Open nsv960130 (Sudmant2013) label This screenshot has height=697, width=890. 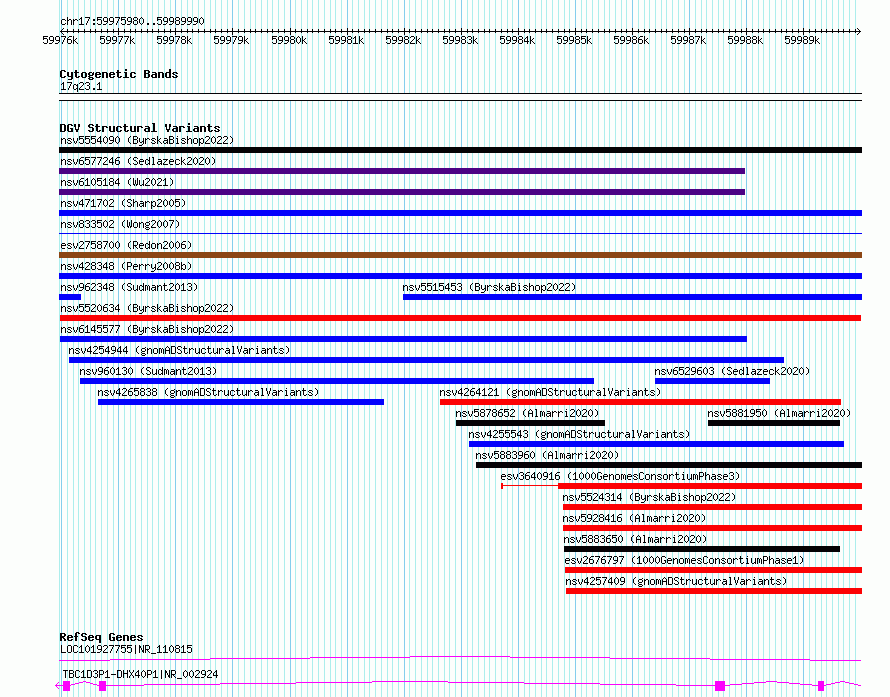point(148,371)
